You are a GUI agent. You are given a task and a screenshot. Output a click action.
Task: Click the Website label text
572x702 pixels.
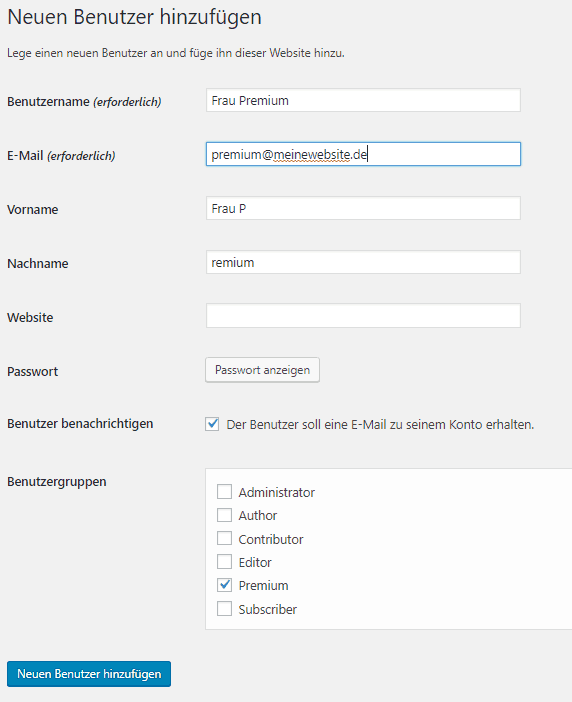(x=30, y=317)
